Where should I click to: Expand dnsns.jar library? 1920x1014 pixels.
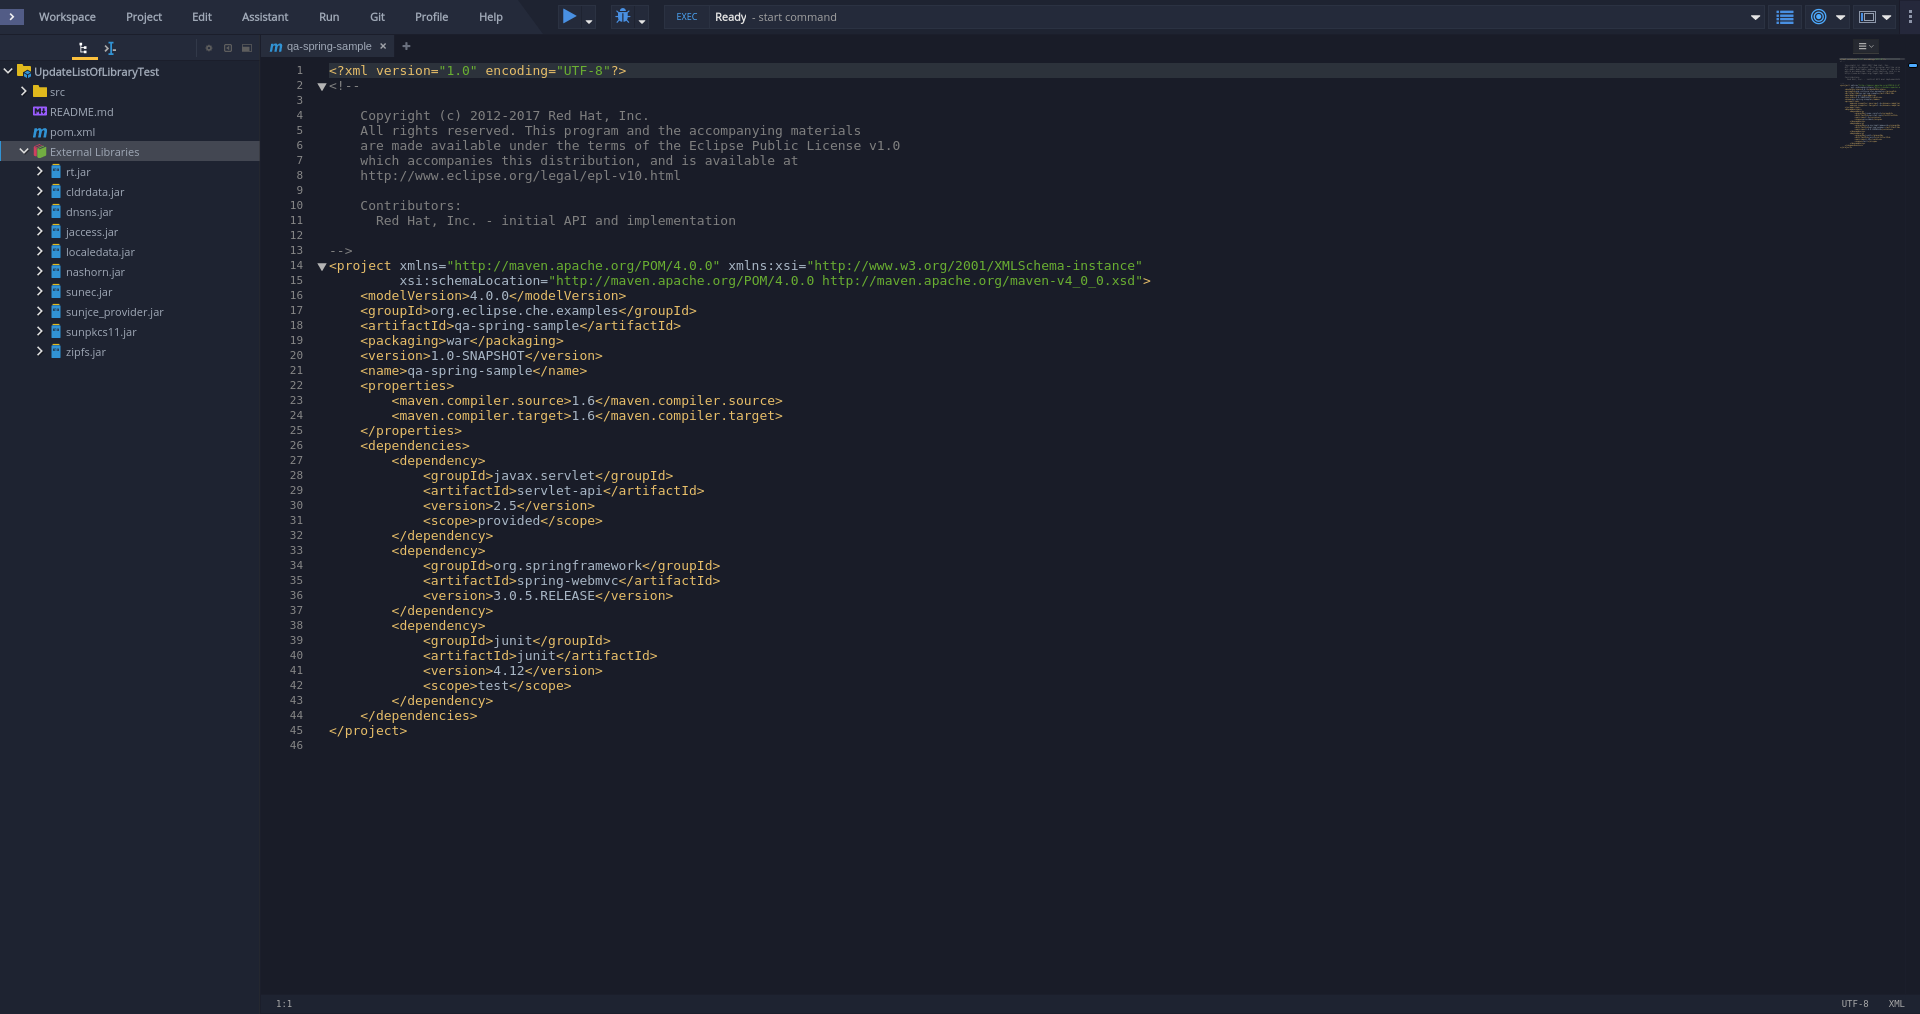tap(40, 211)
